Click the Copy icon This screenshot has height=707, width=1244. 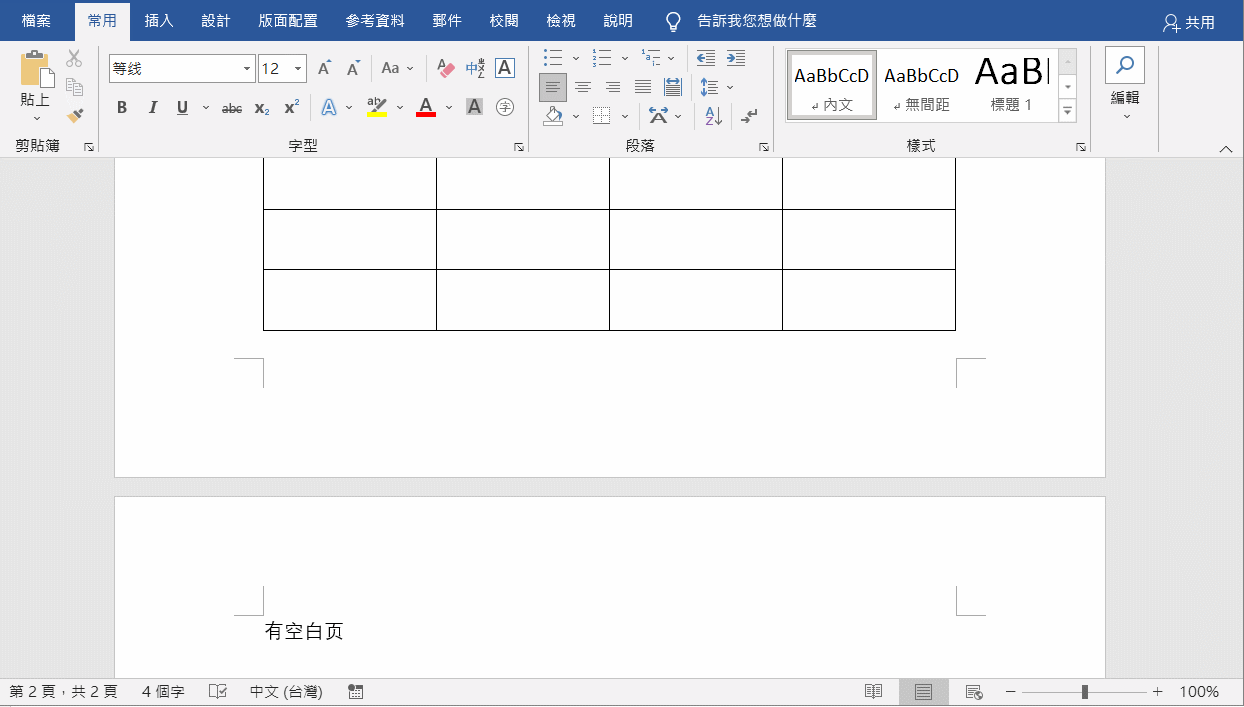tap(74, 87)
